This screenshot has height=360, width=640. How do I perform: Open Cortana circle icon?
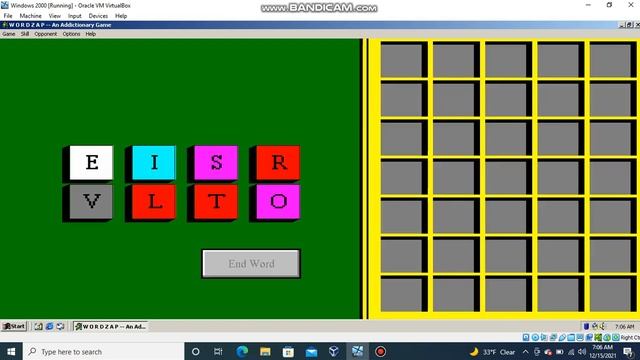[x=196, y=351]
